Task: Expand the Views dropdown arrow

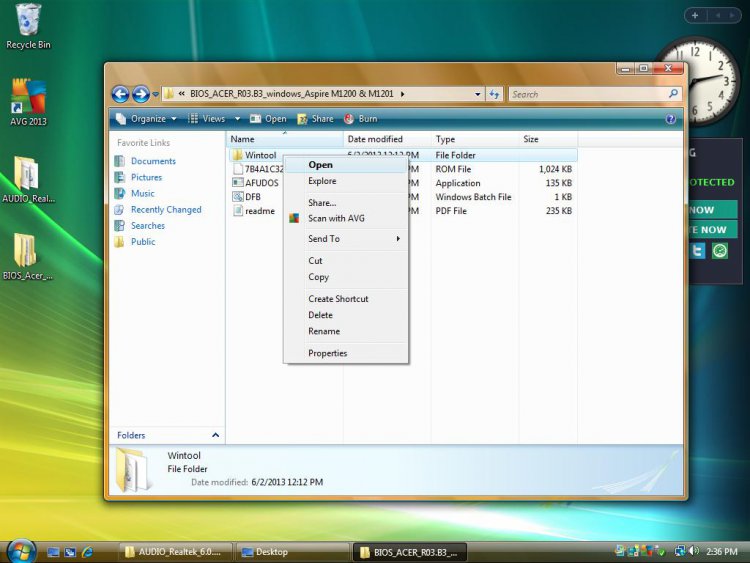Action: 237,119
